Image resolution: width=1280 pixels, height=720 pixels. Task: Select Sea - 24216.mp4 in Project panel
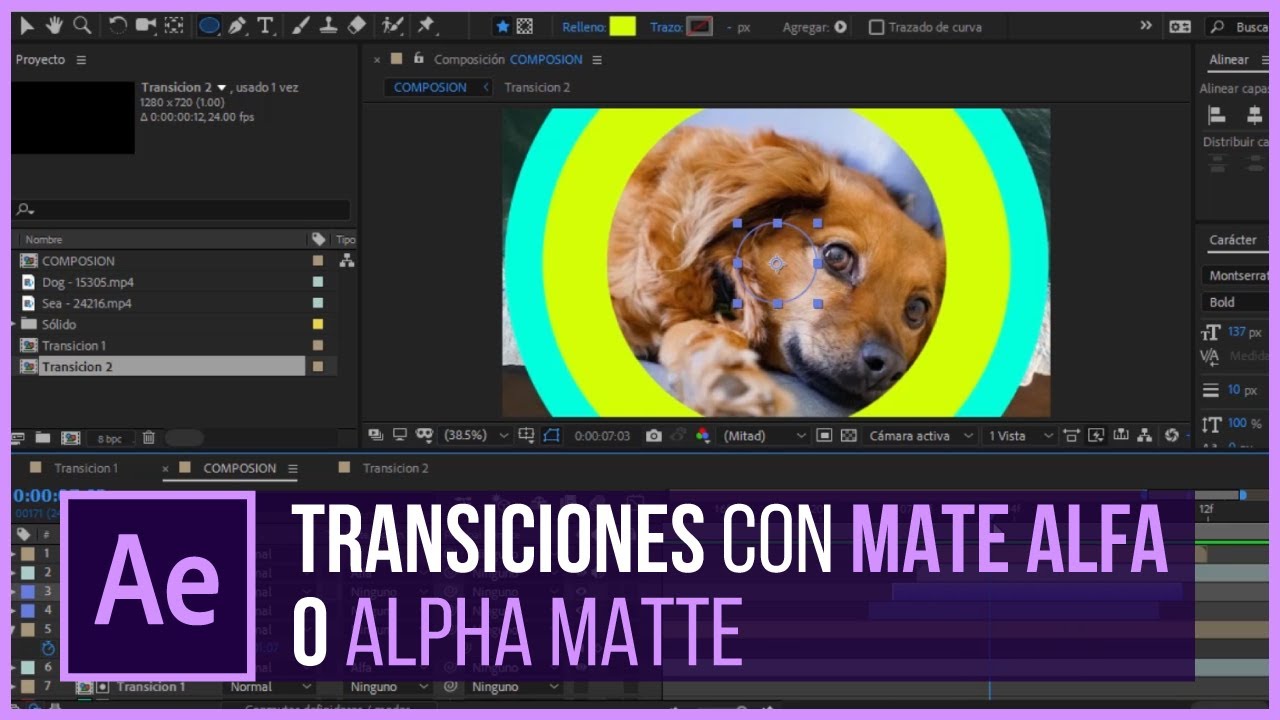(x=86, y=303)
